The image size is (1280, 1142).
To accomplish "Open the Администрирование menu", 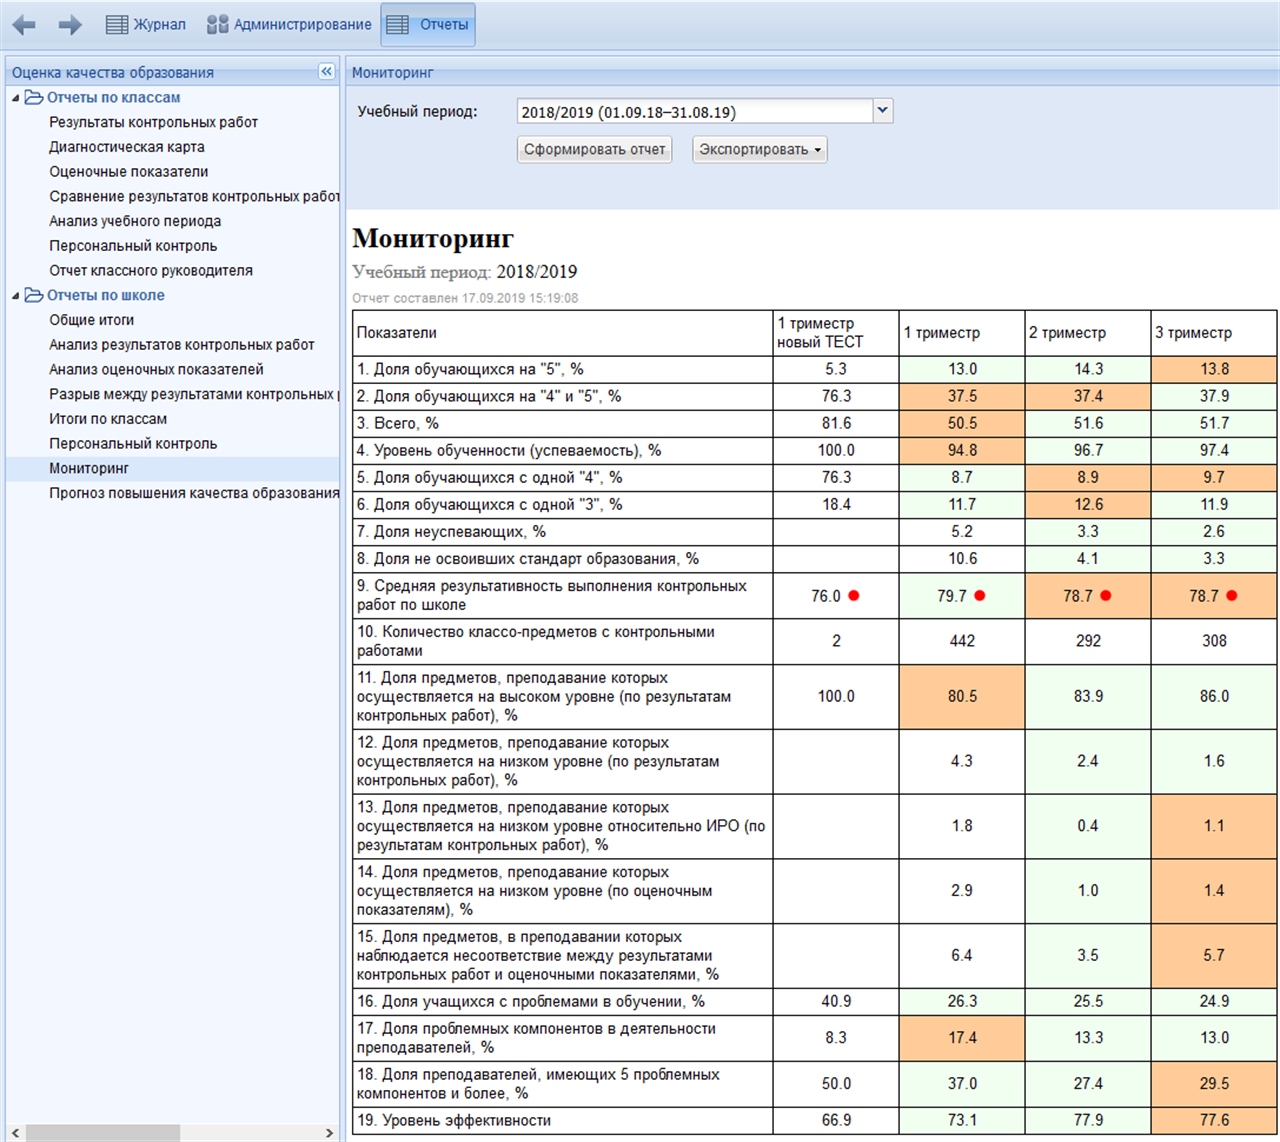I will pos(288,25).
